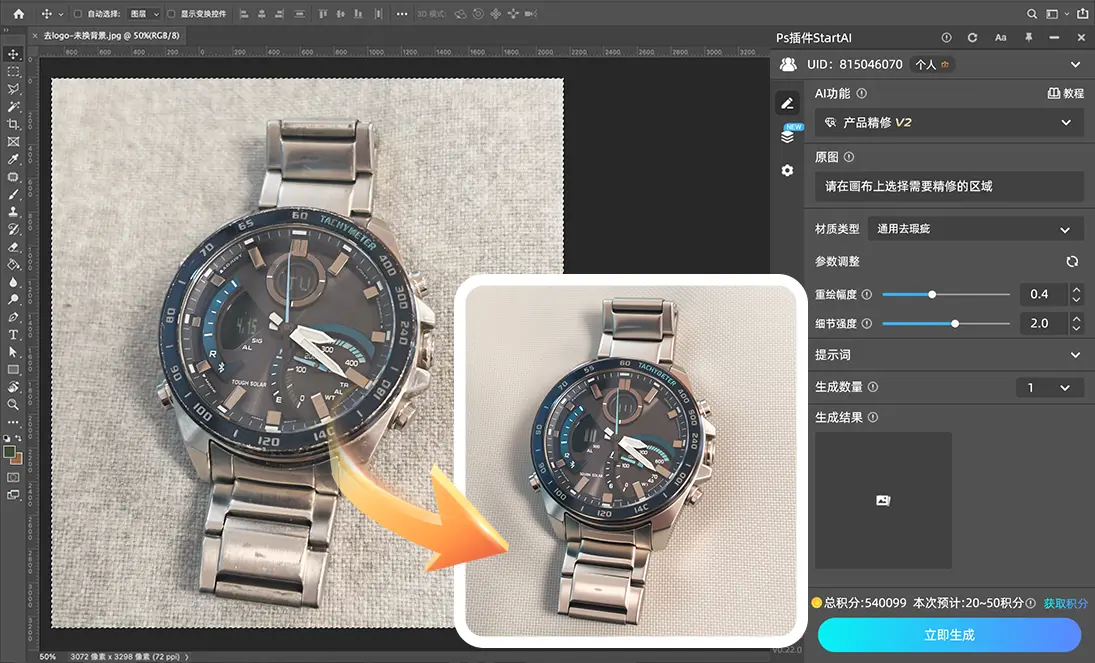Screen dimensions: 1095x663
Task: Increase 细节强度 using its stepper arrow
Action: click(x=1076, y=318)
